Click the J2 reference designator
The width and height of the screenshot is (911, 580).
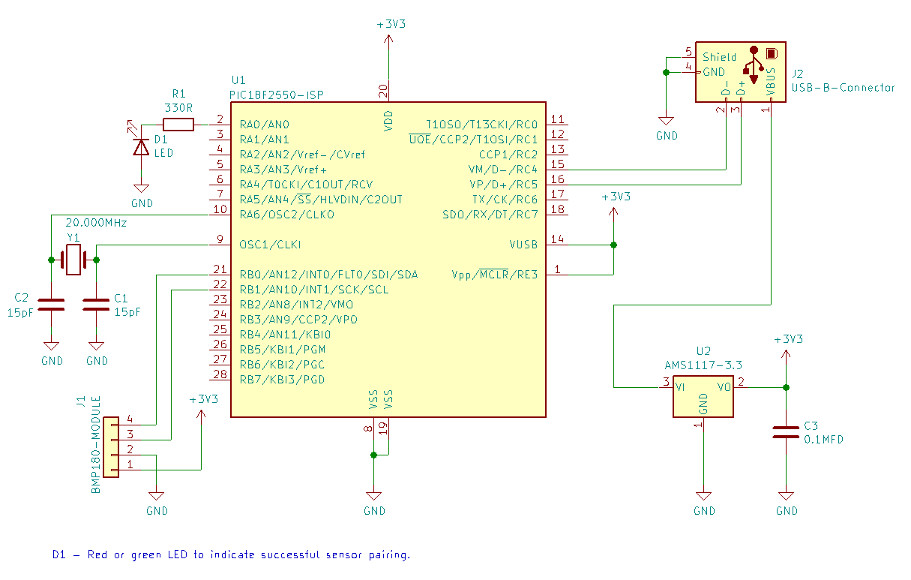click(x=797, y=74)
